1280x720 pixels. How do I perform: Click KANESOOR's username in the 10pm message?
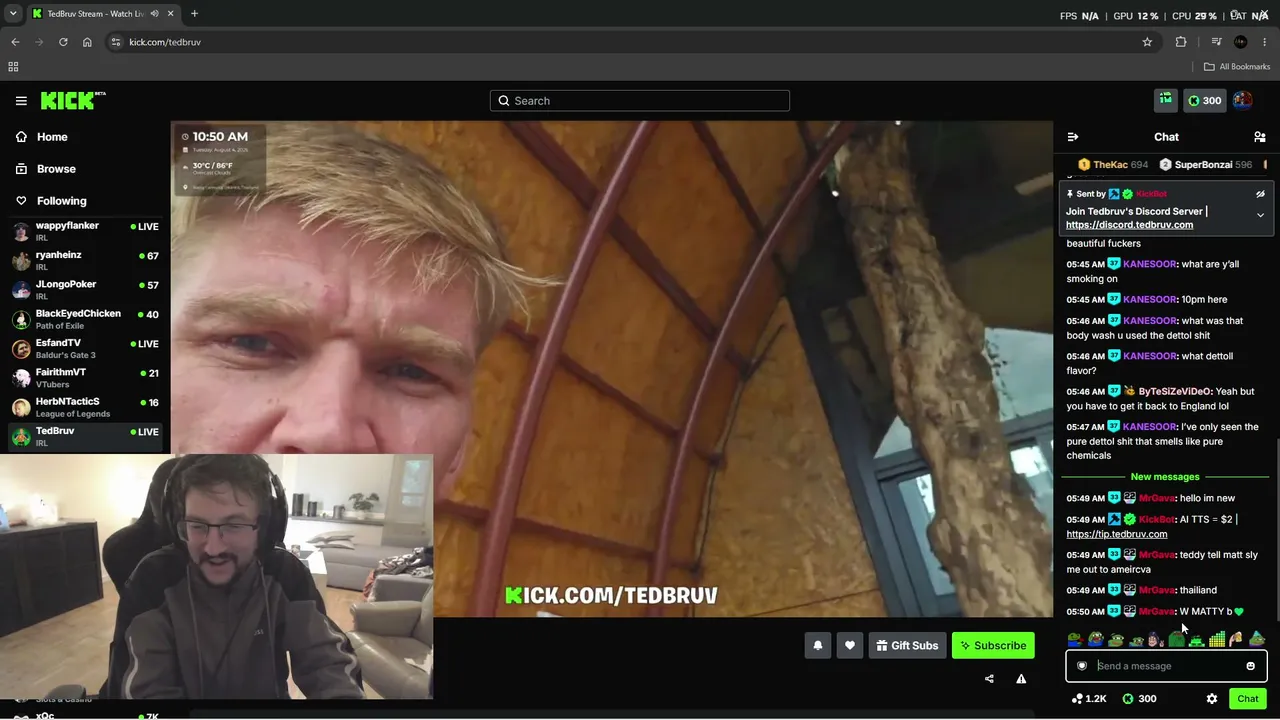point(1149,299)
